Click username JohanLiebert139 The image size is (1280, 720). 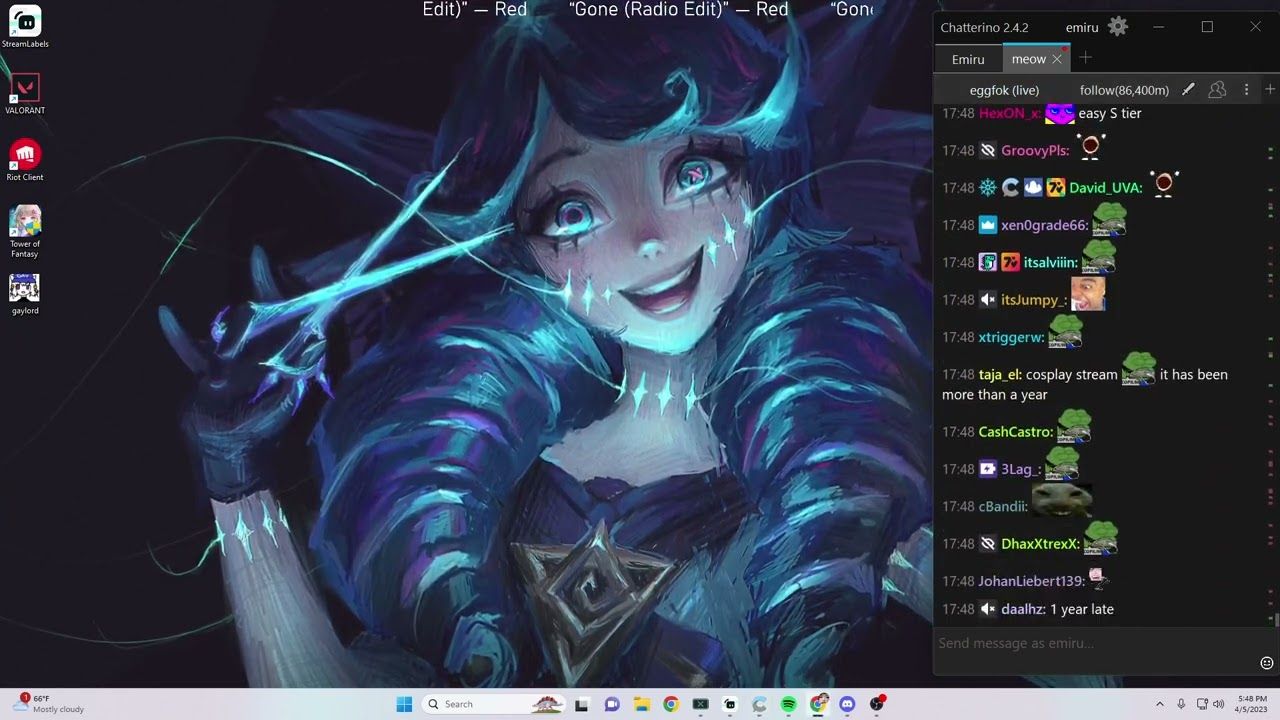pos(1032,581)
